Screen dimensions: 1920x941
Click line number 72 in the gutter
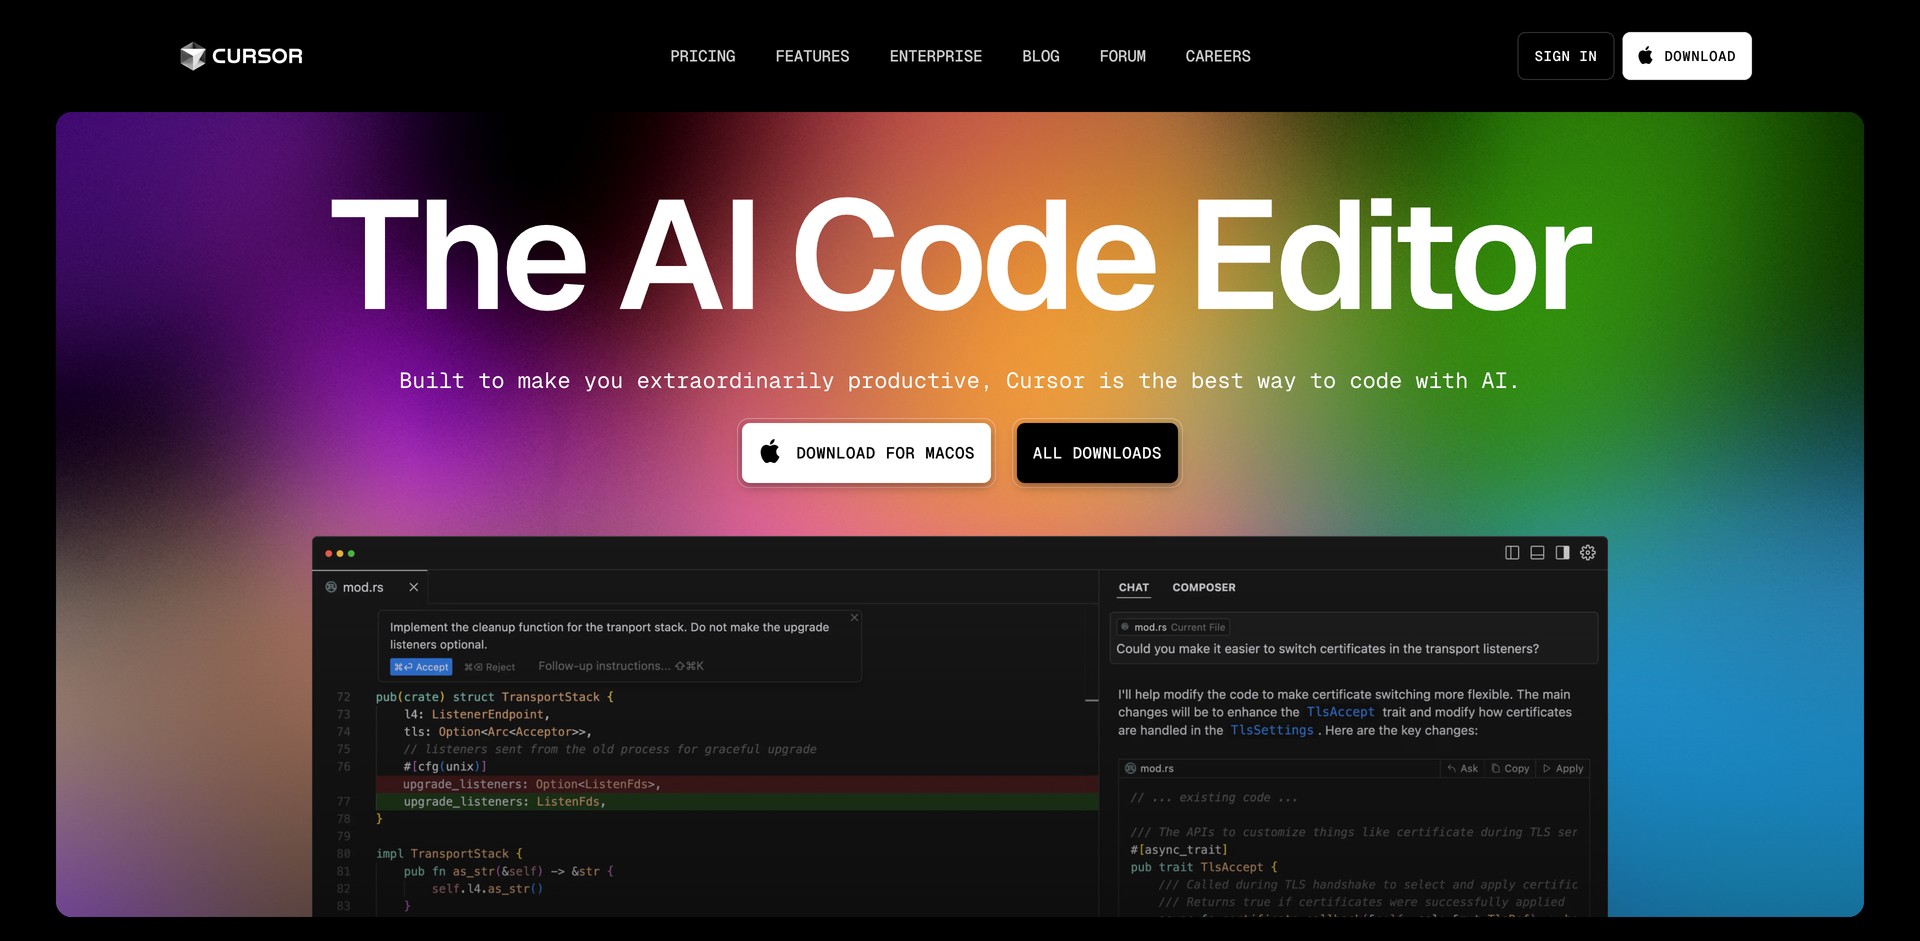click(343, 697)
